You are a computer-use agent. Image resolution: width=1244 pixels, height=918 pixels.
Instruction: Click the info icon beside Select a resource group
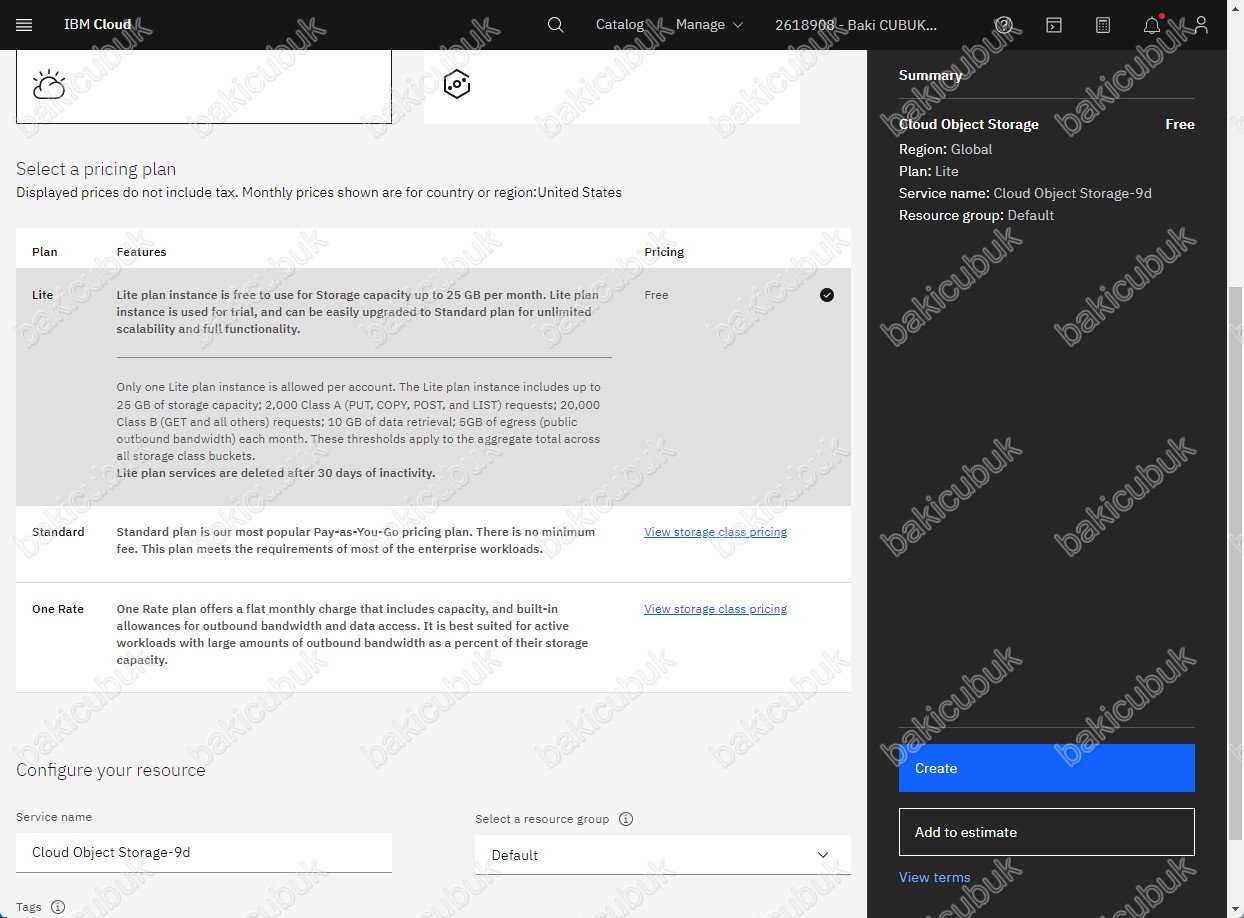click(x=626, y=819)
